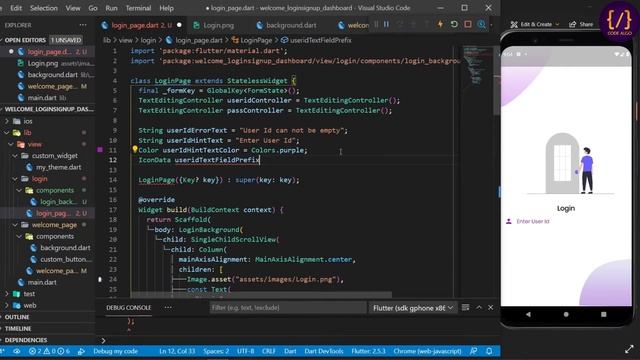Expand the web folder
Image resolution: width=640 pixels, height=360 pixels.
coord(7,305)
